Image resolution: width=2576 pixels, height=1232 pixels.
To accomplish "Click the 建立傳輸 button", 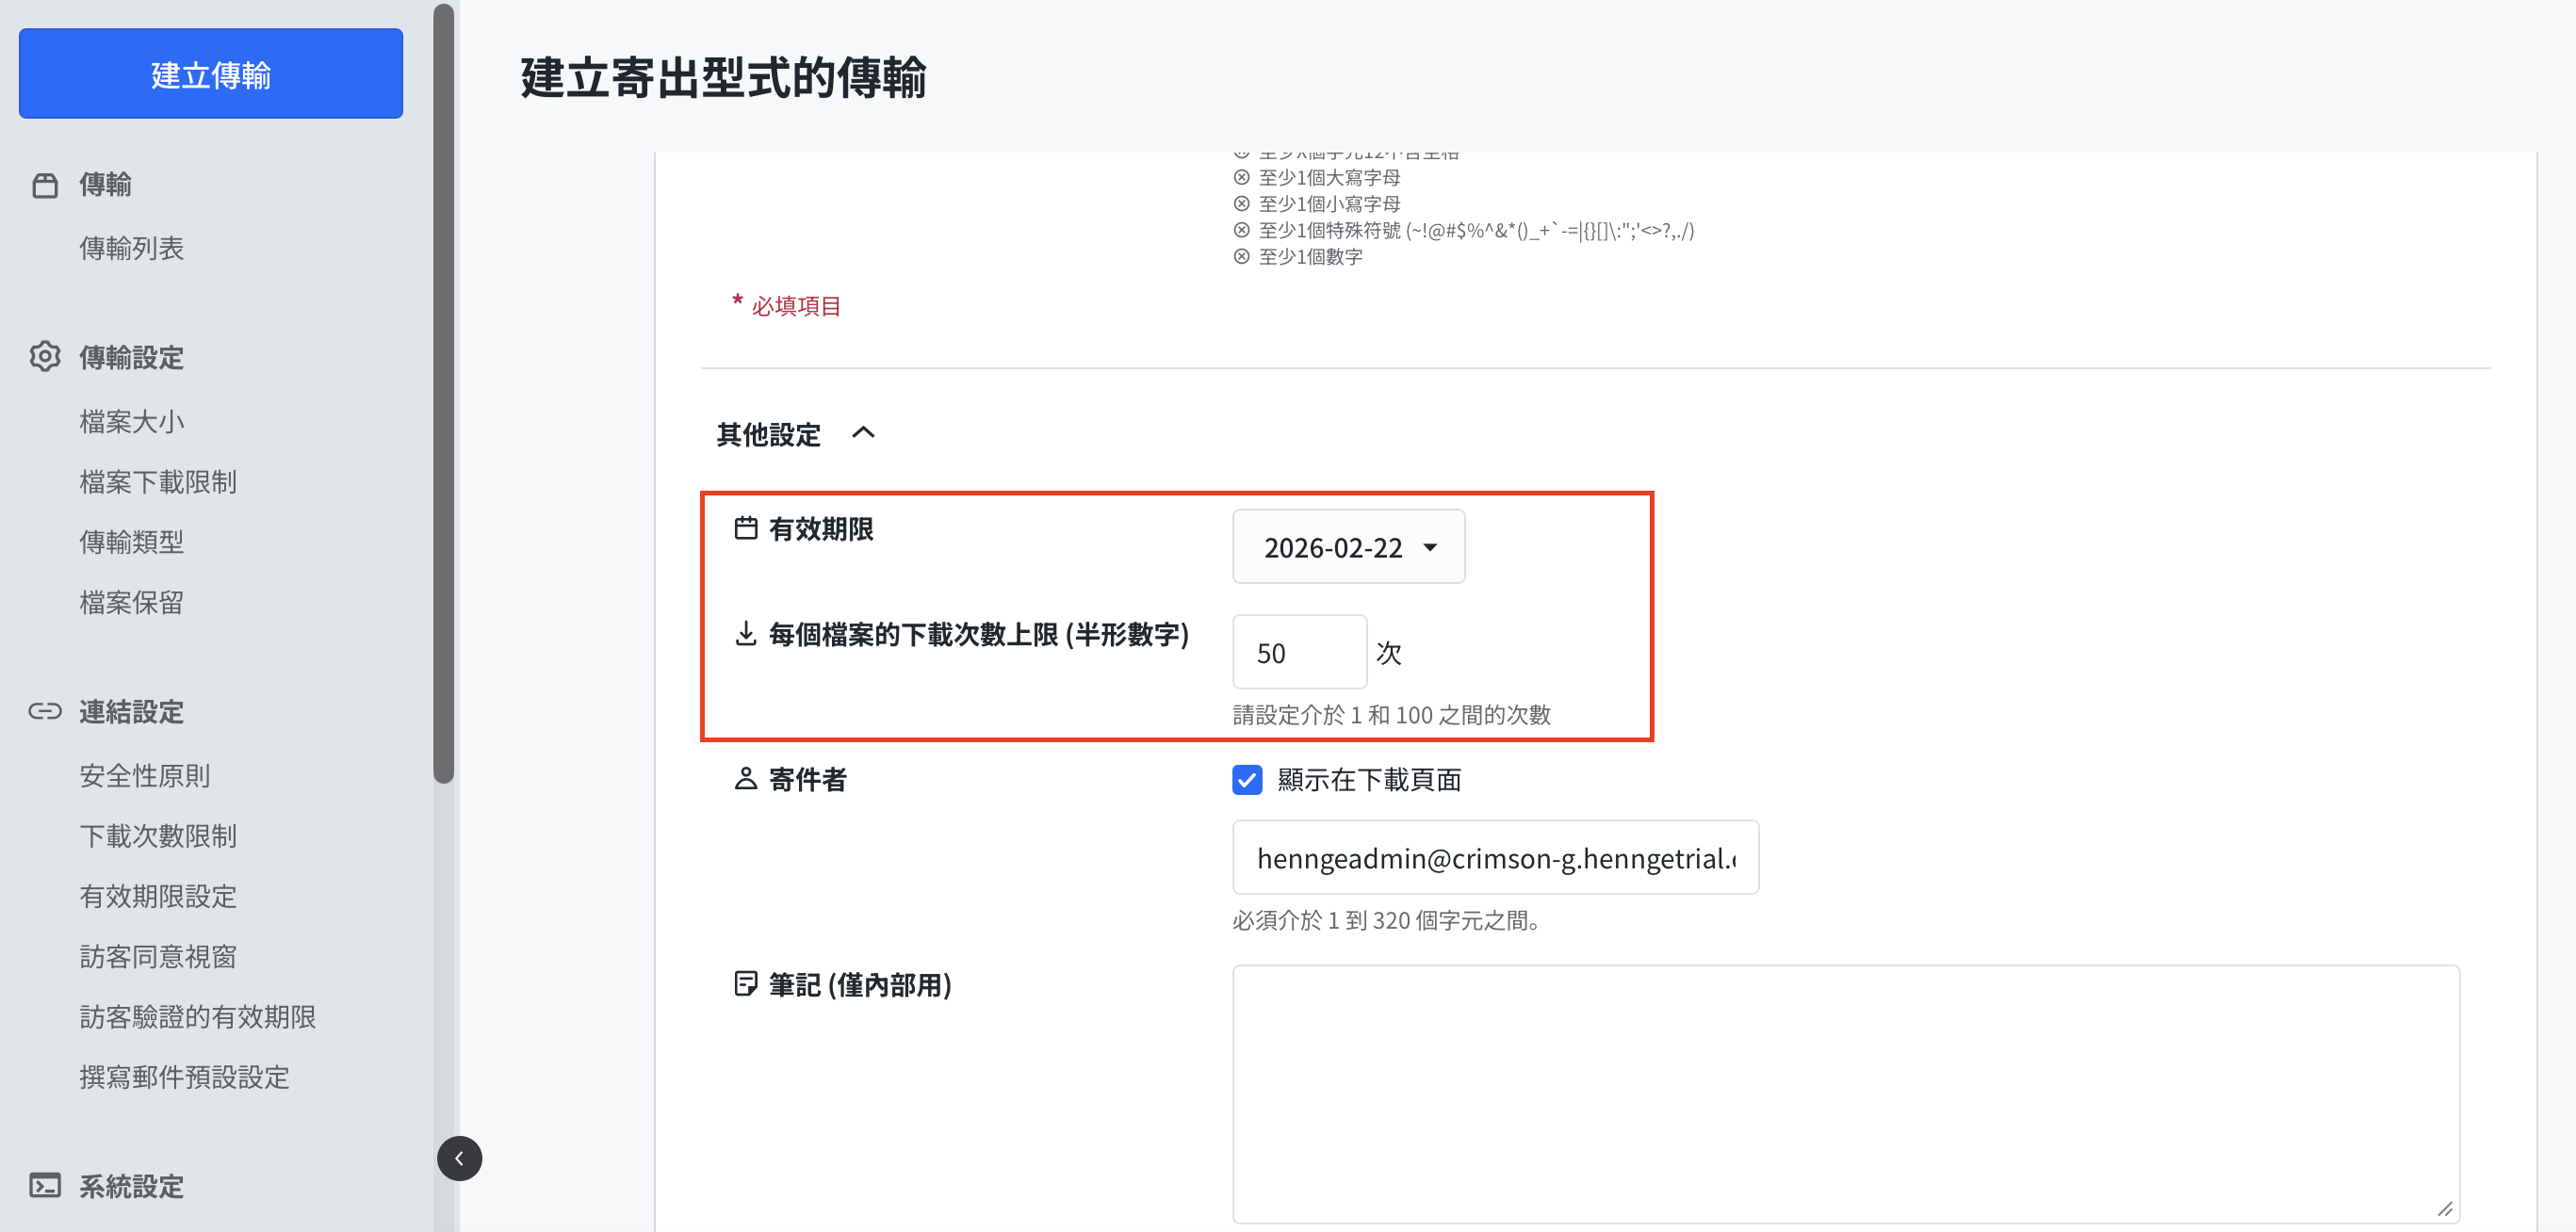I will [210, 74].
